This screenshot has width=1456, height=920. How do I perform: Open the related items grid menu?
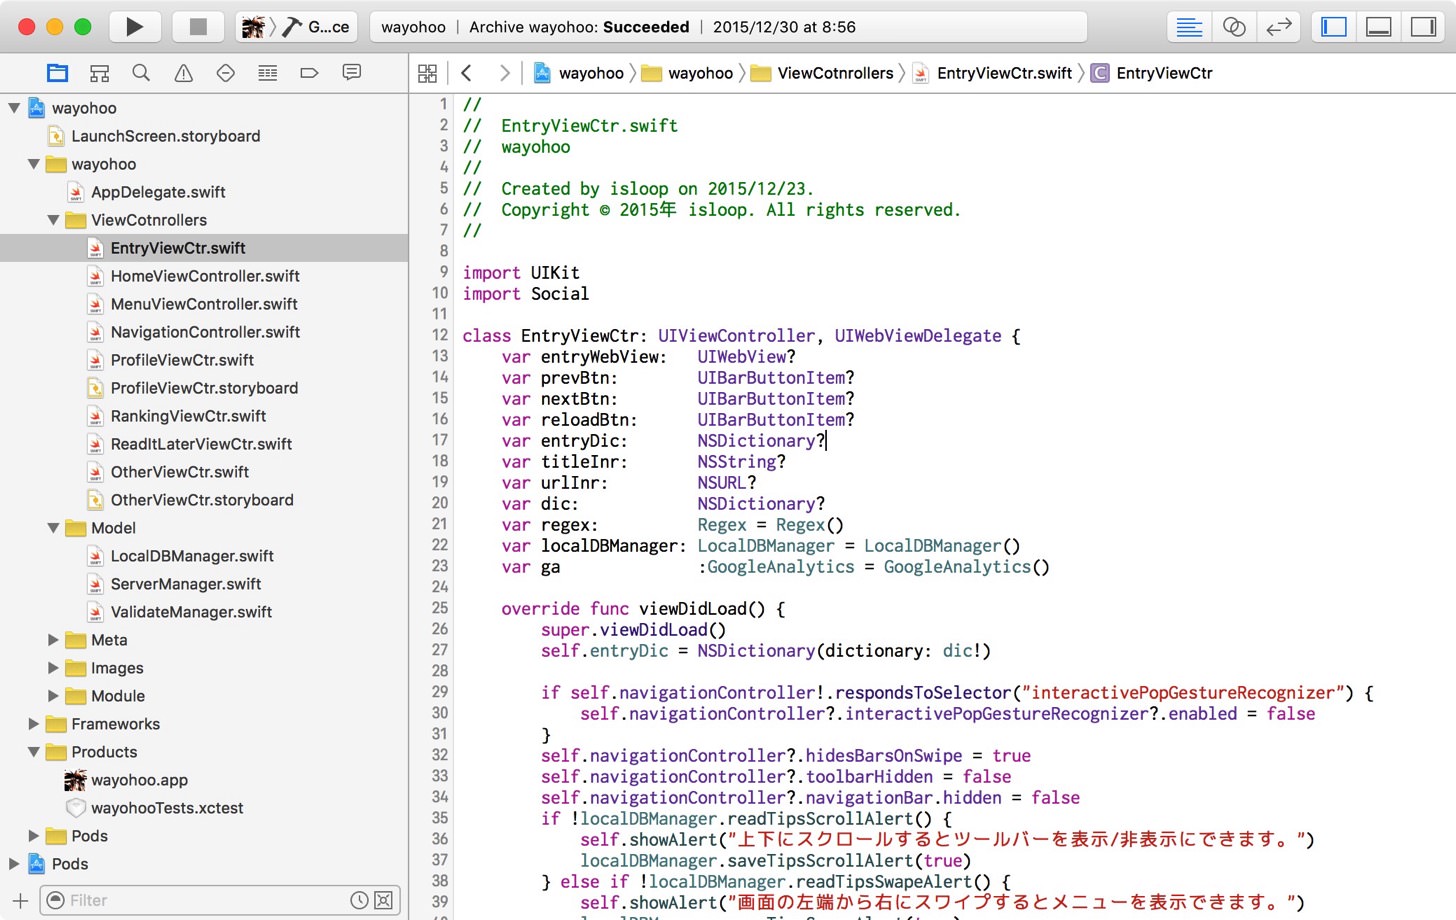(428, 73)
